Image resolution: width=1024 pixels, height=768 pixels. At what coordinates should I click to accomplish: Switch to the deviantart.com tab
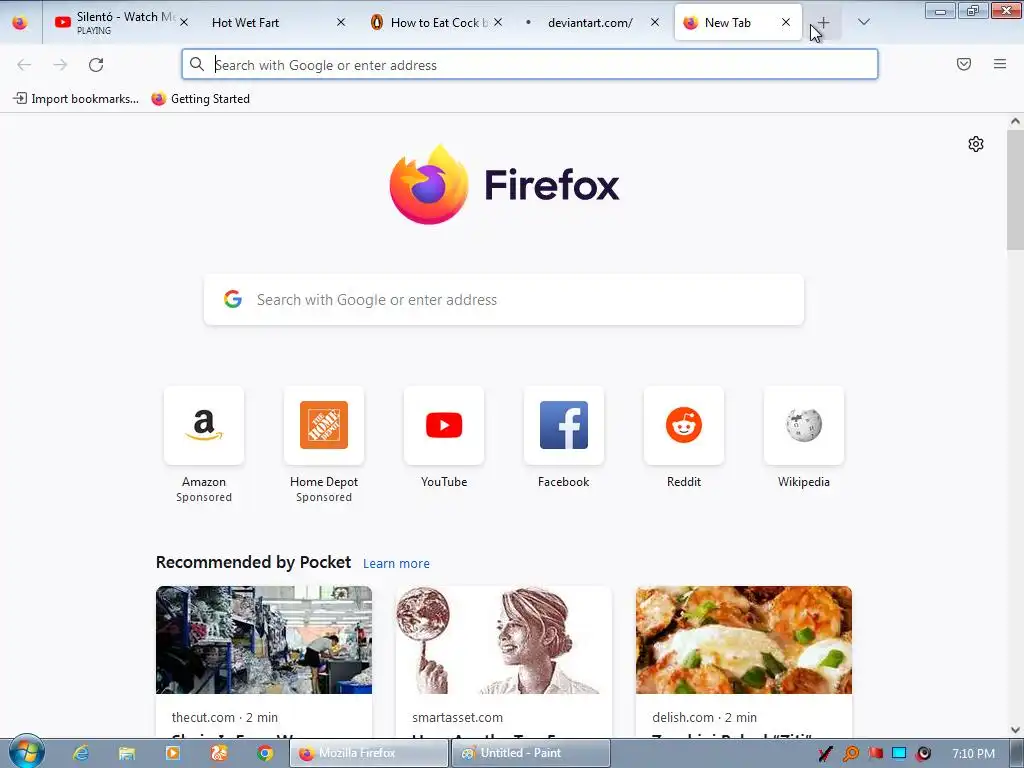[590, 22]
